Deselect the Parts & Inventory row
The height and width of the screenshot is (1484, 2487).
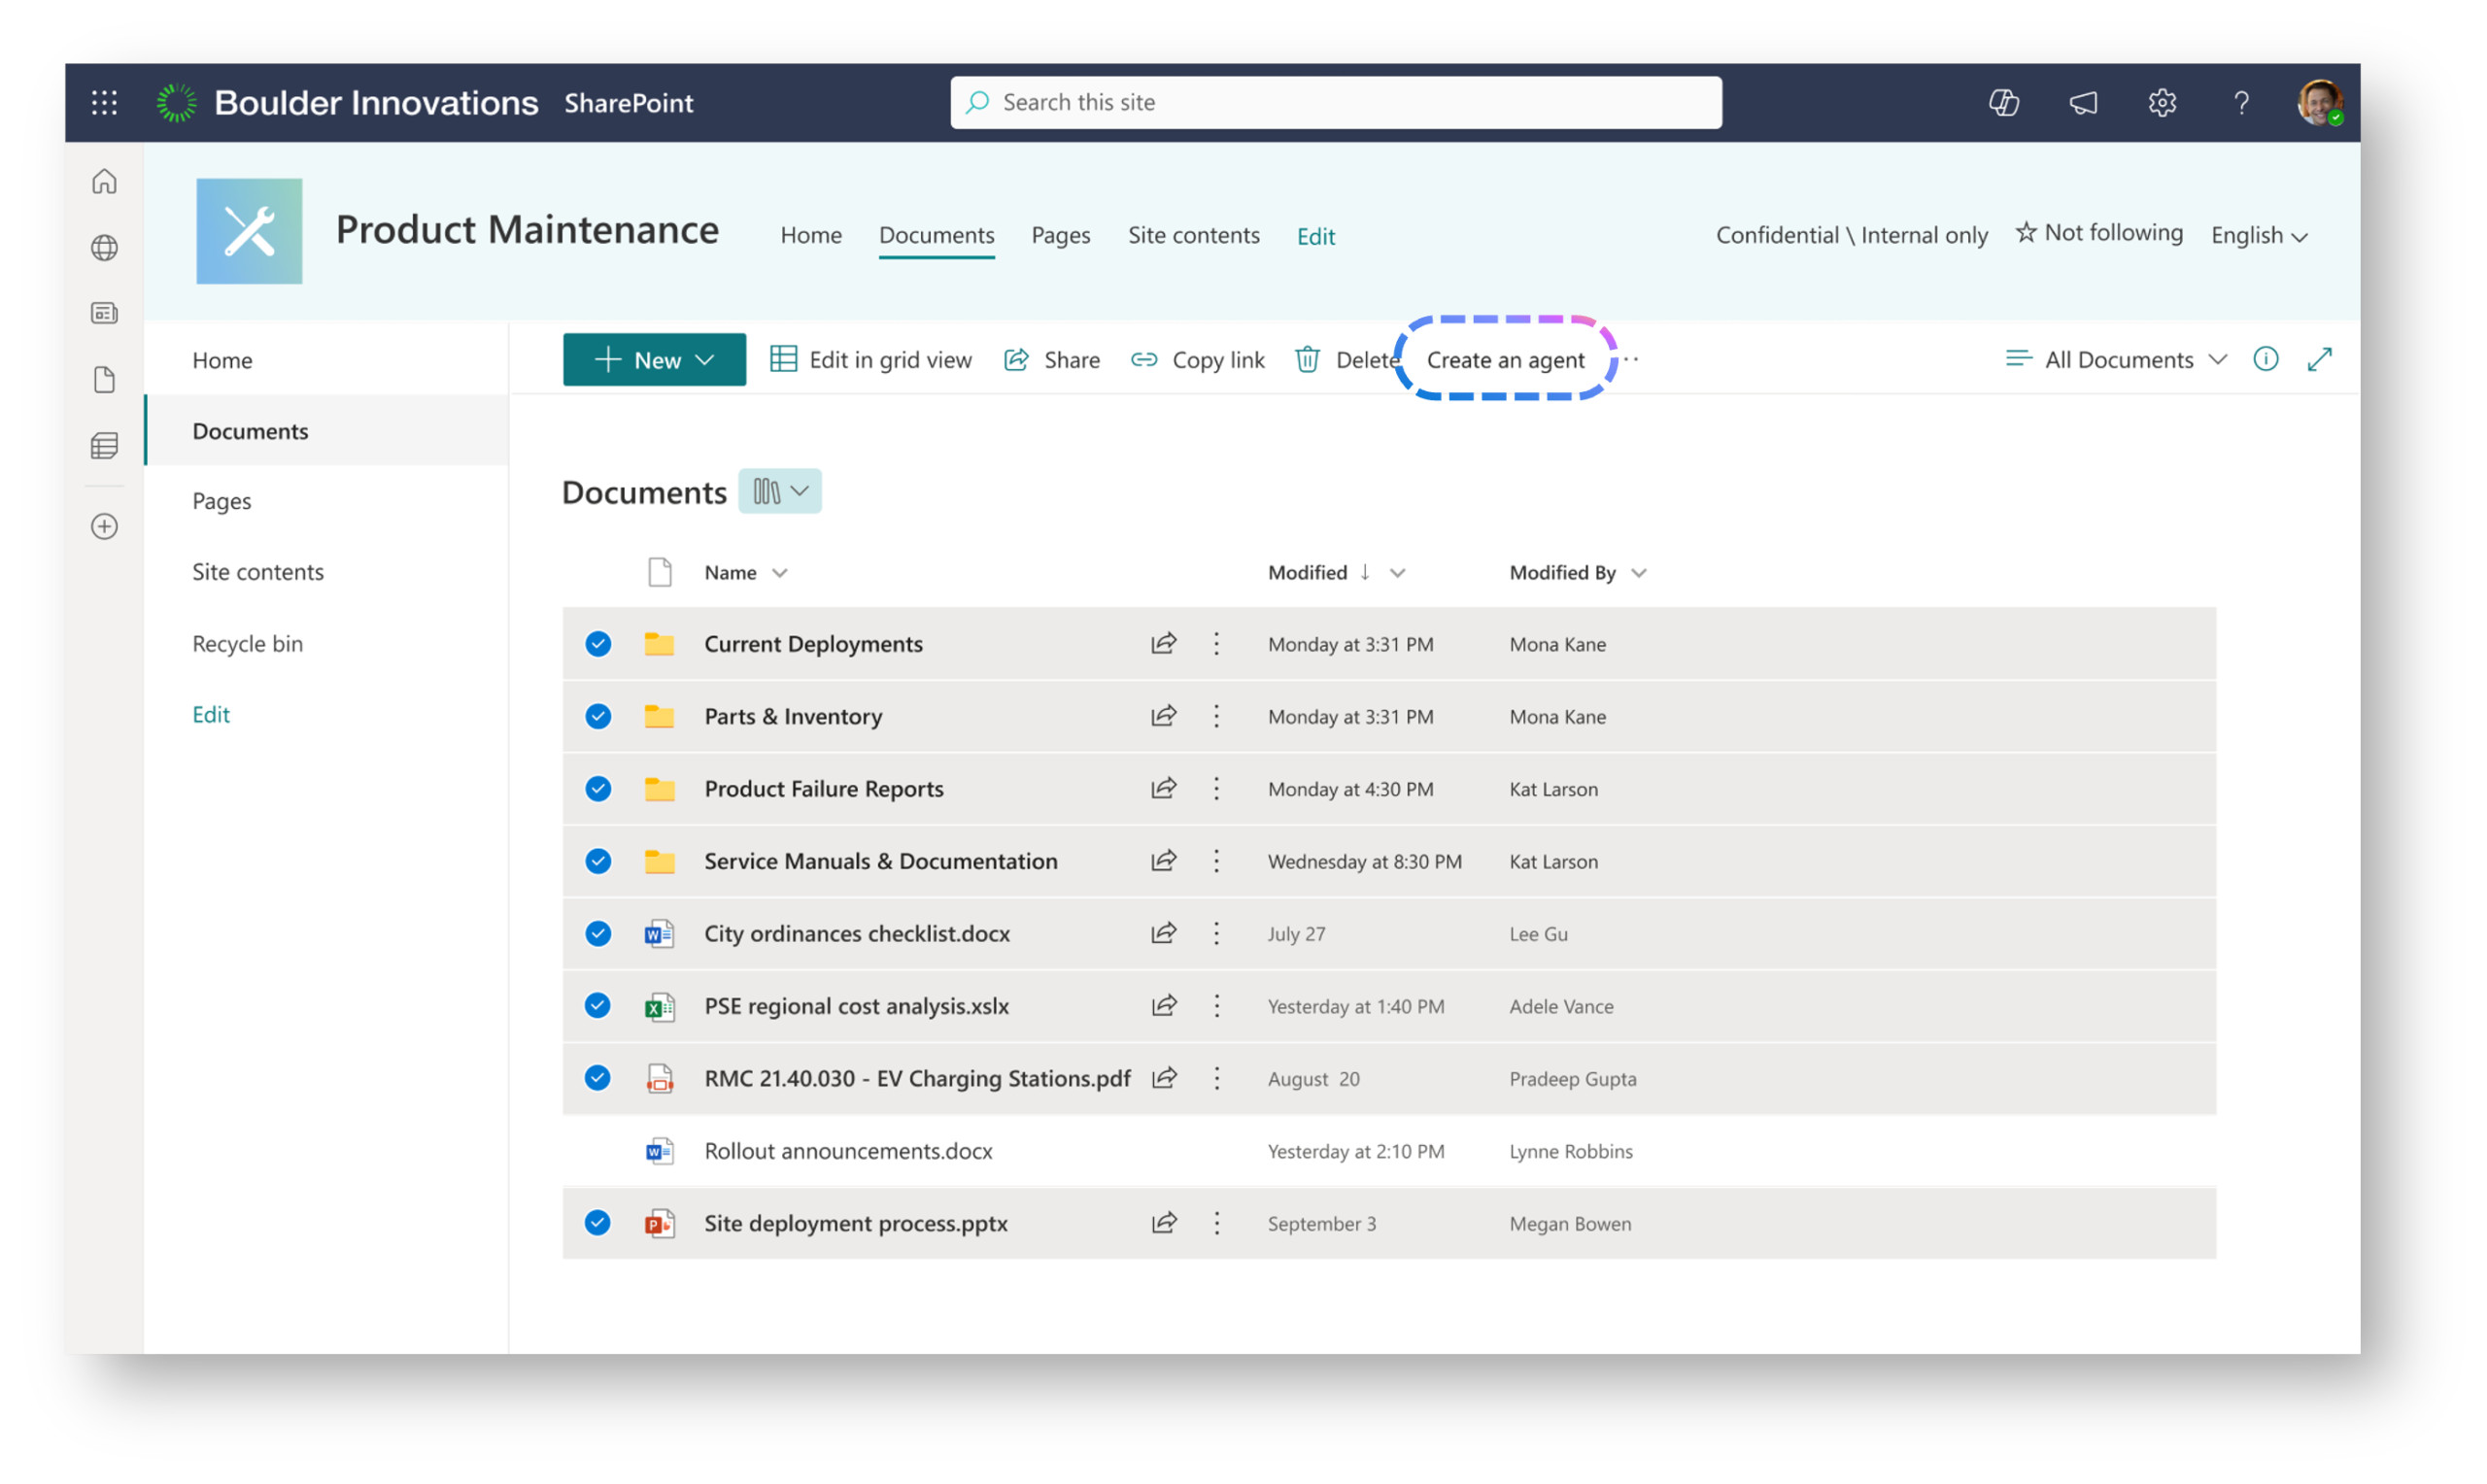(598, 715)
